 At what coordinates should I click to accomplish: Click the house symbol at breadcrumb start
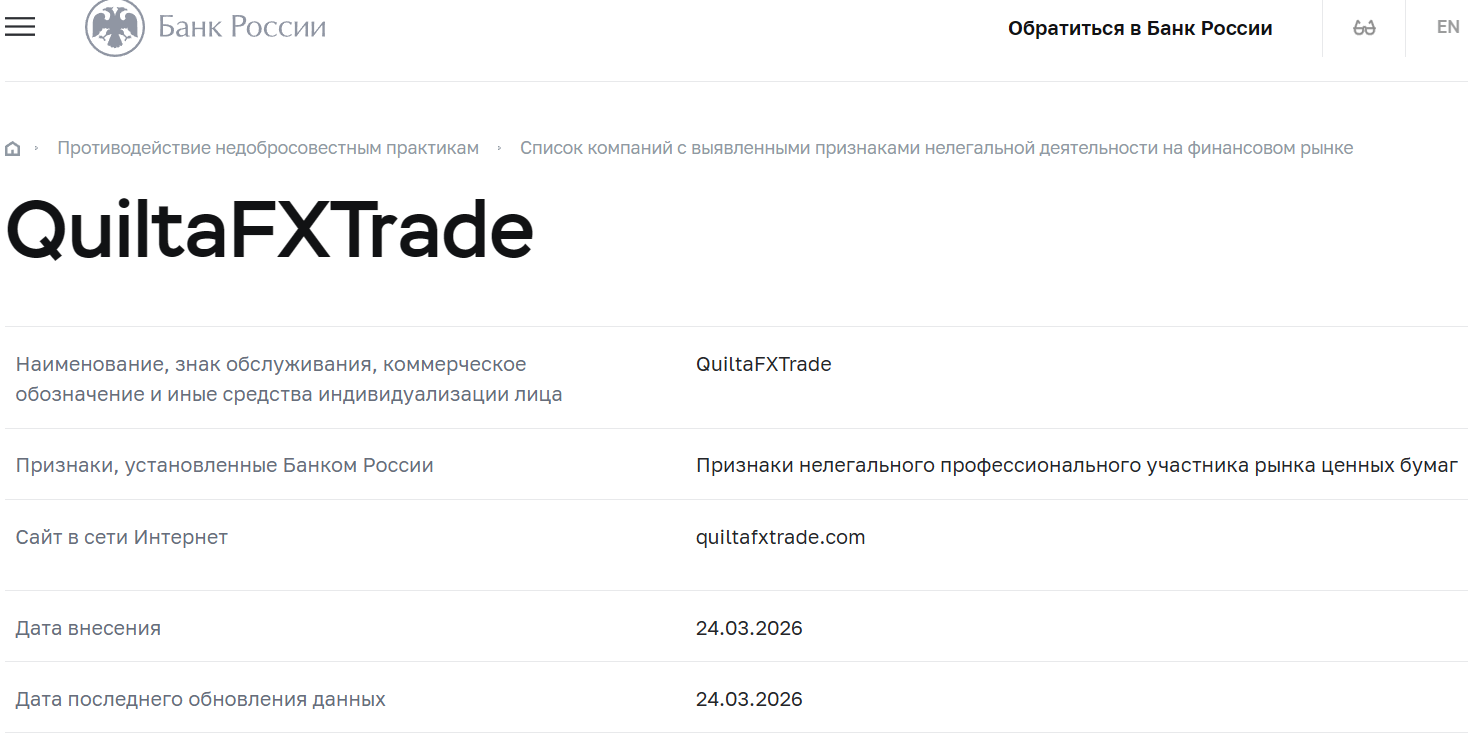[x=12, y=147]
